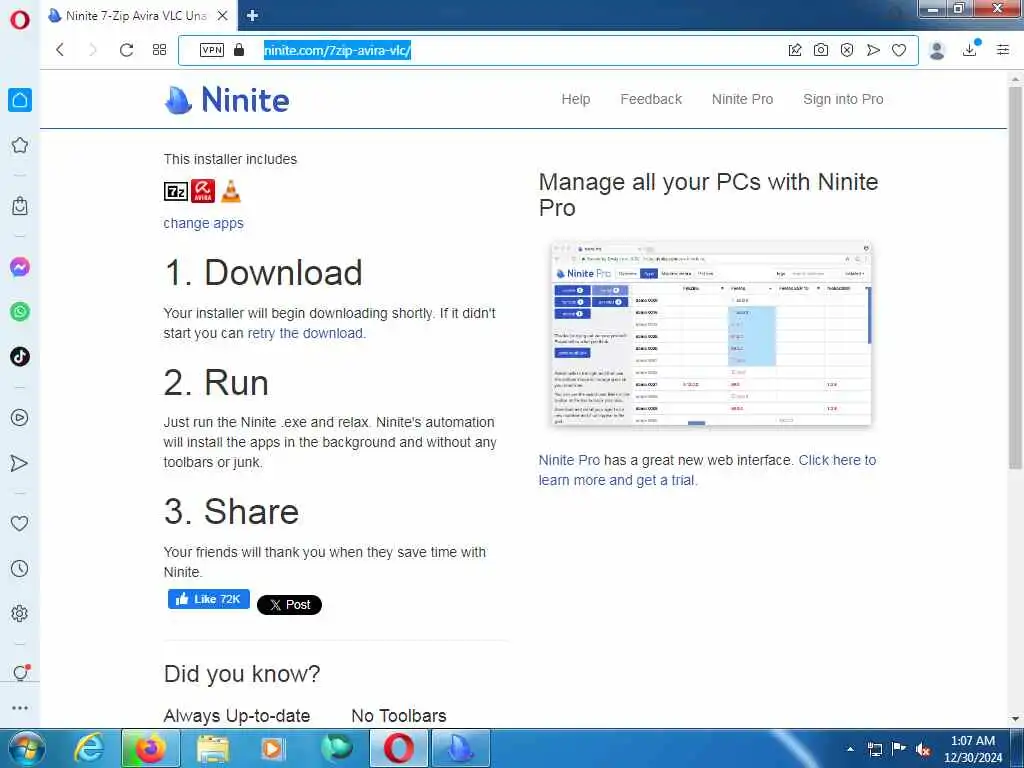Viewport: 1024px width, 768px height.
Task: Launch Internet Explorer from taskbar
Action: pyautogui.click(x=88, y=748)
